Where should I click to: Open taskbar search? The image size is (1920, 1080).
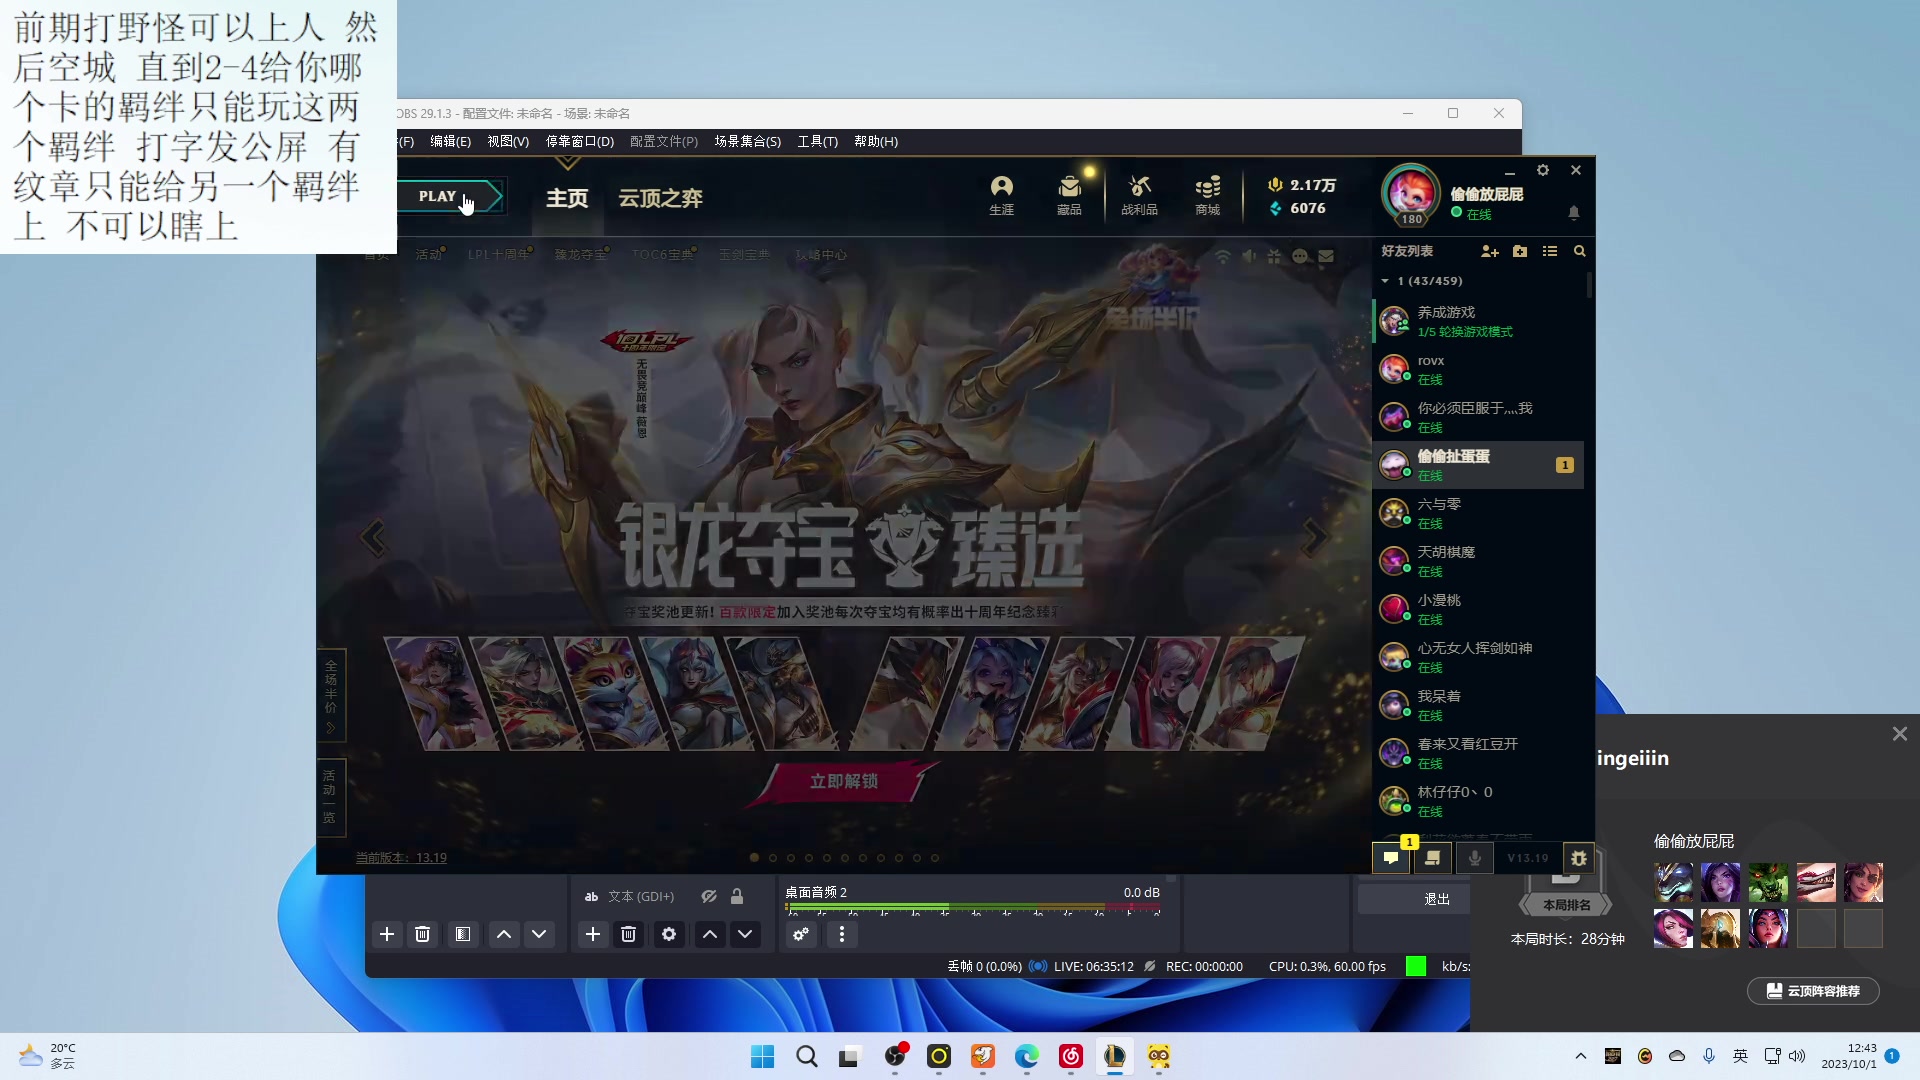point(806,1056)
